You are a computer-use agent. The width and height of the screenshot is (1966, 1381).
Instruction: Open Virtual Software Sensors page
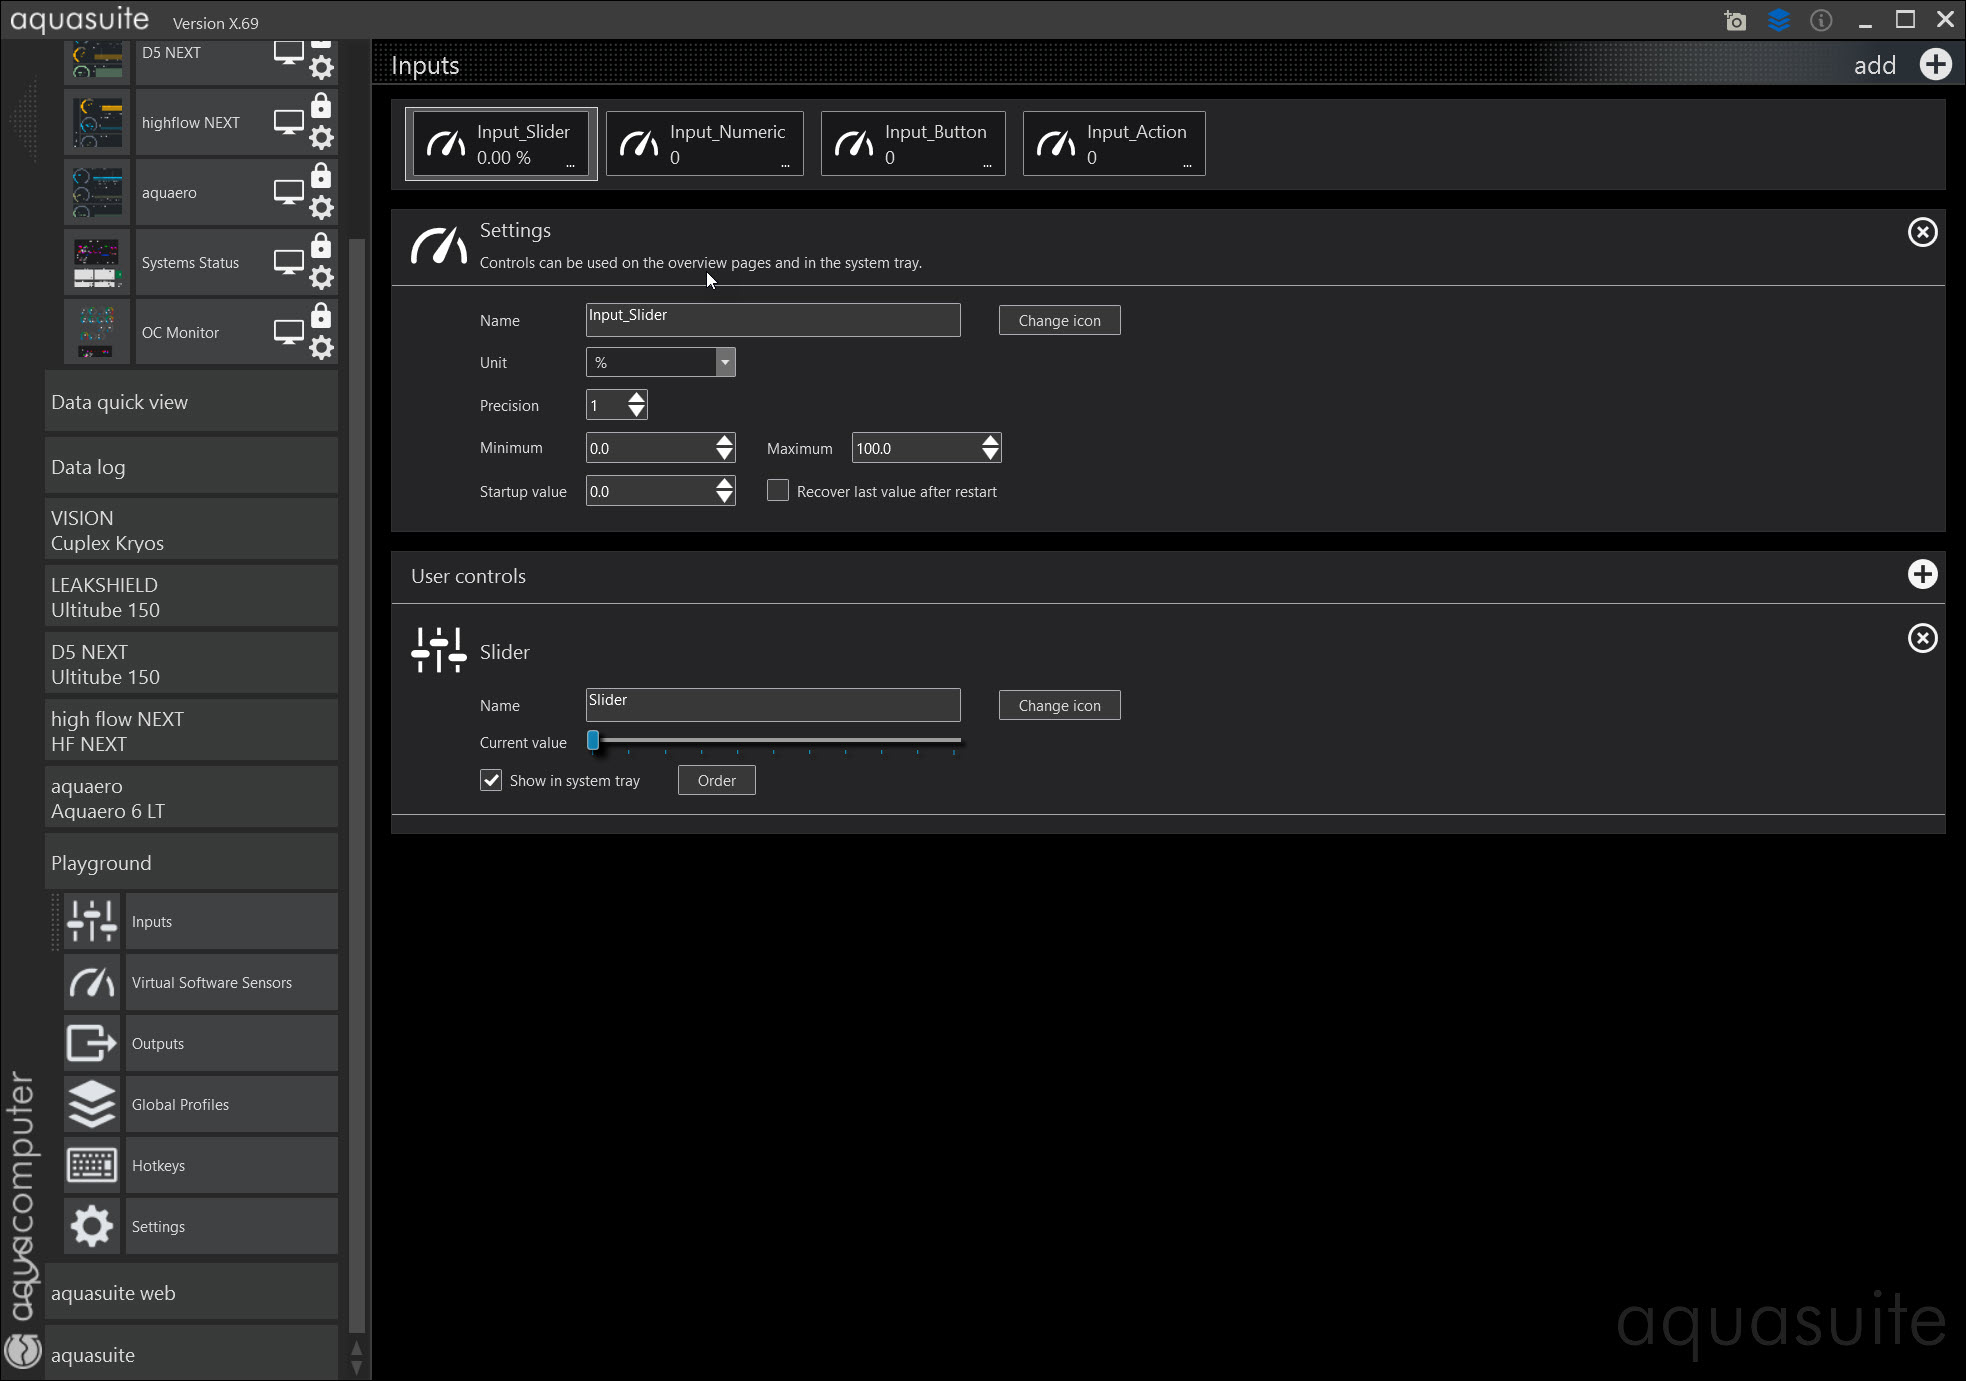(211, 983)
